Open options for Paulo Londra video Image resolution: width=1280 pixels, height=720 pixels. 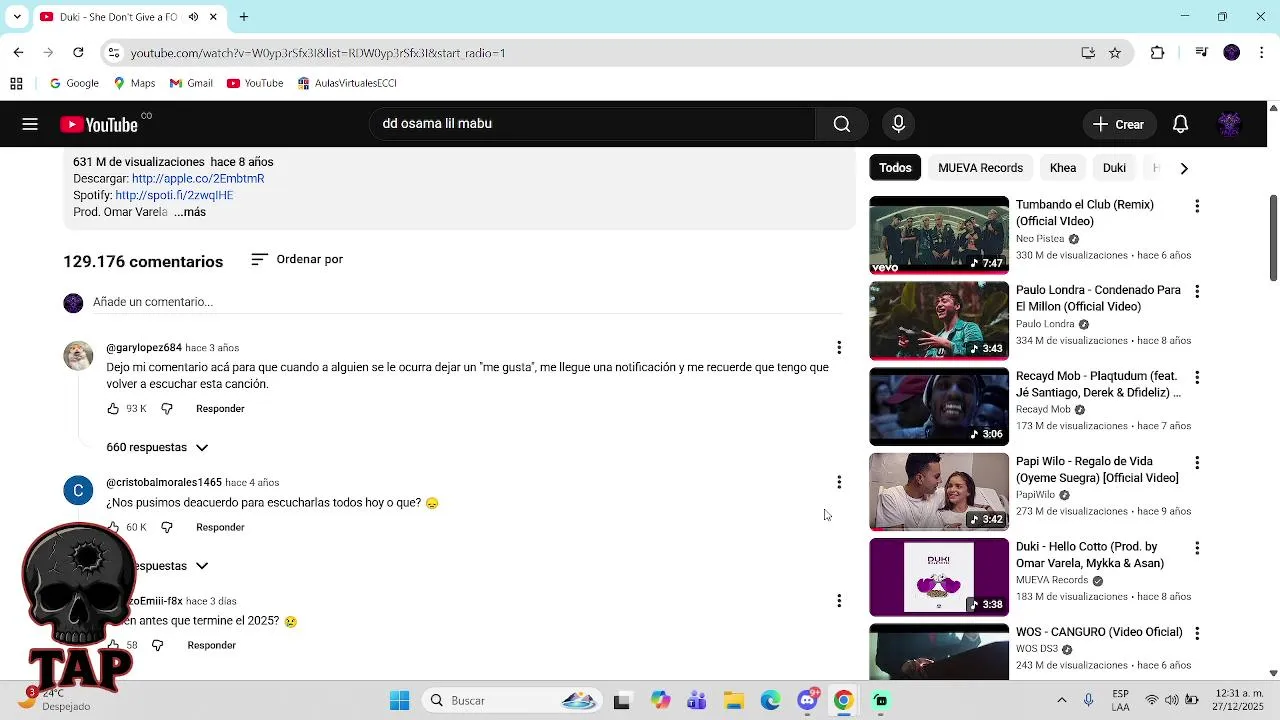[1197, 291]
